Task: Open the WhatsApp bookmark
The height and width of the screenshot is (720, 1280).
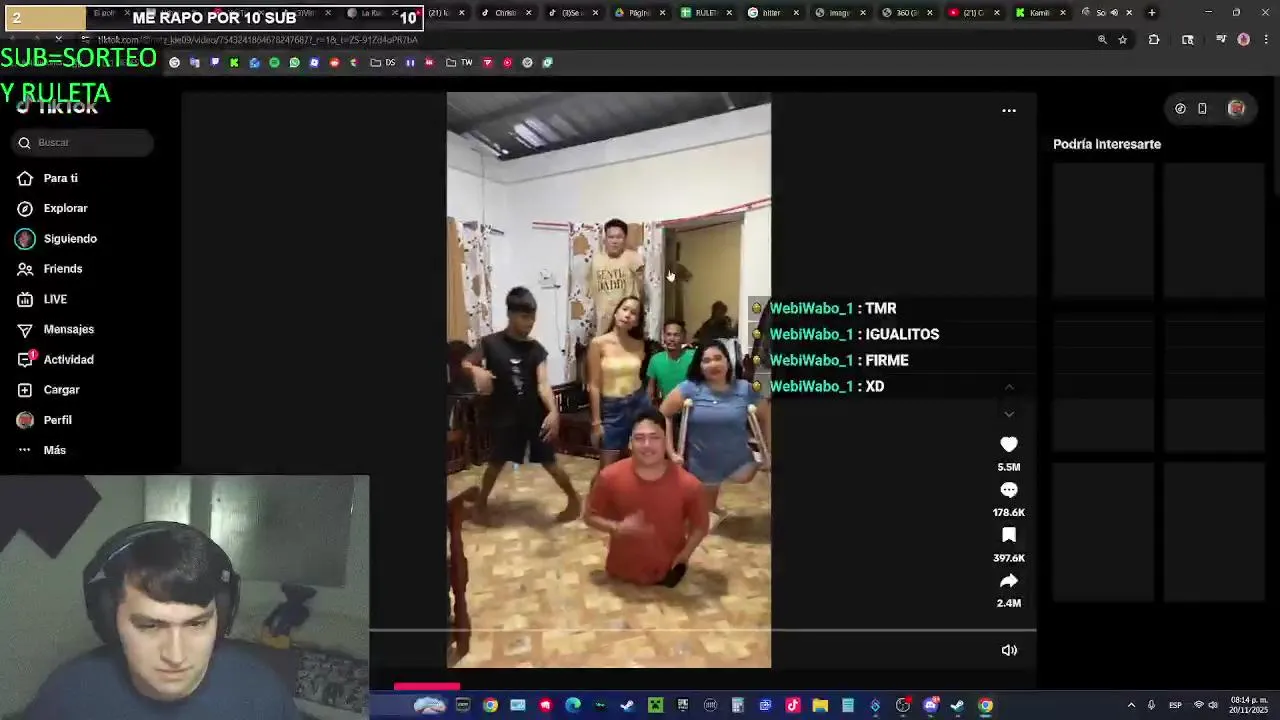Action: click(294, 62)
